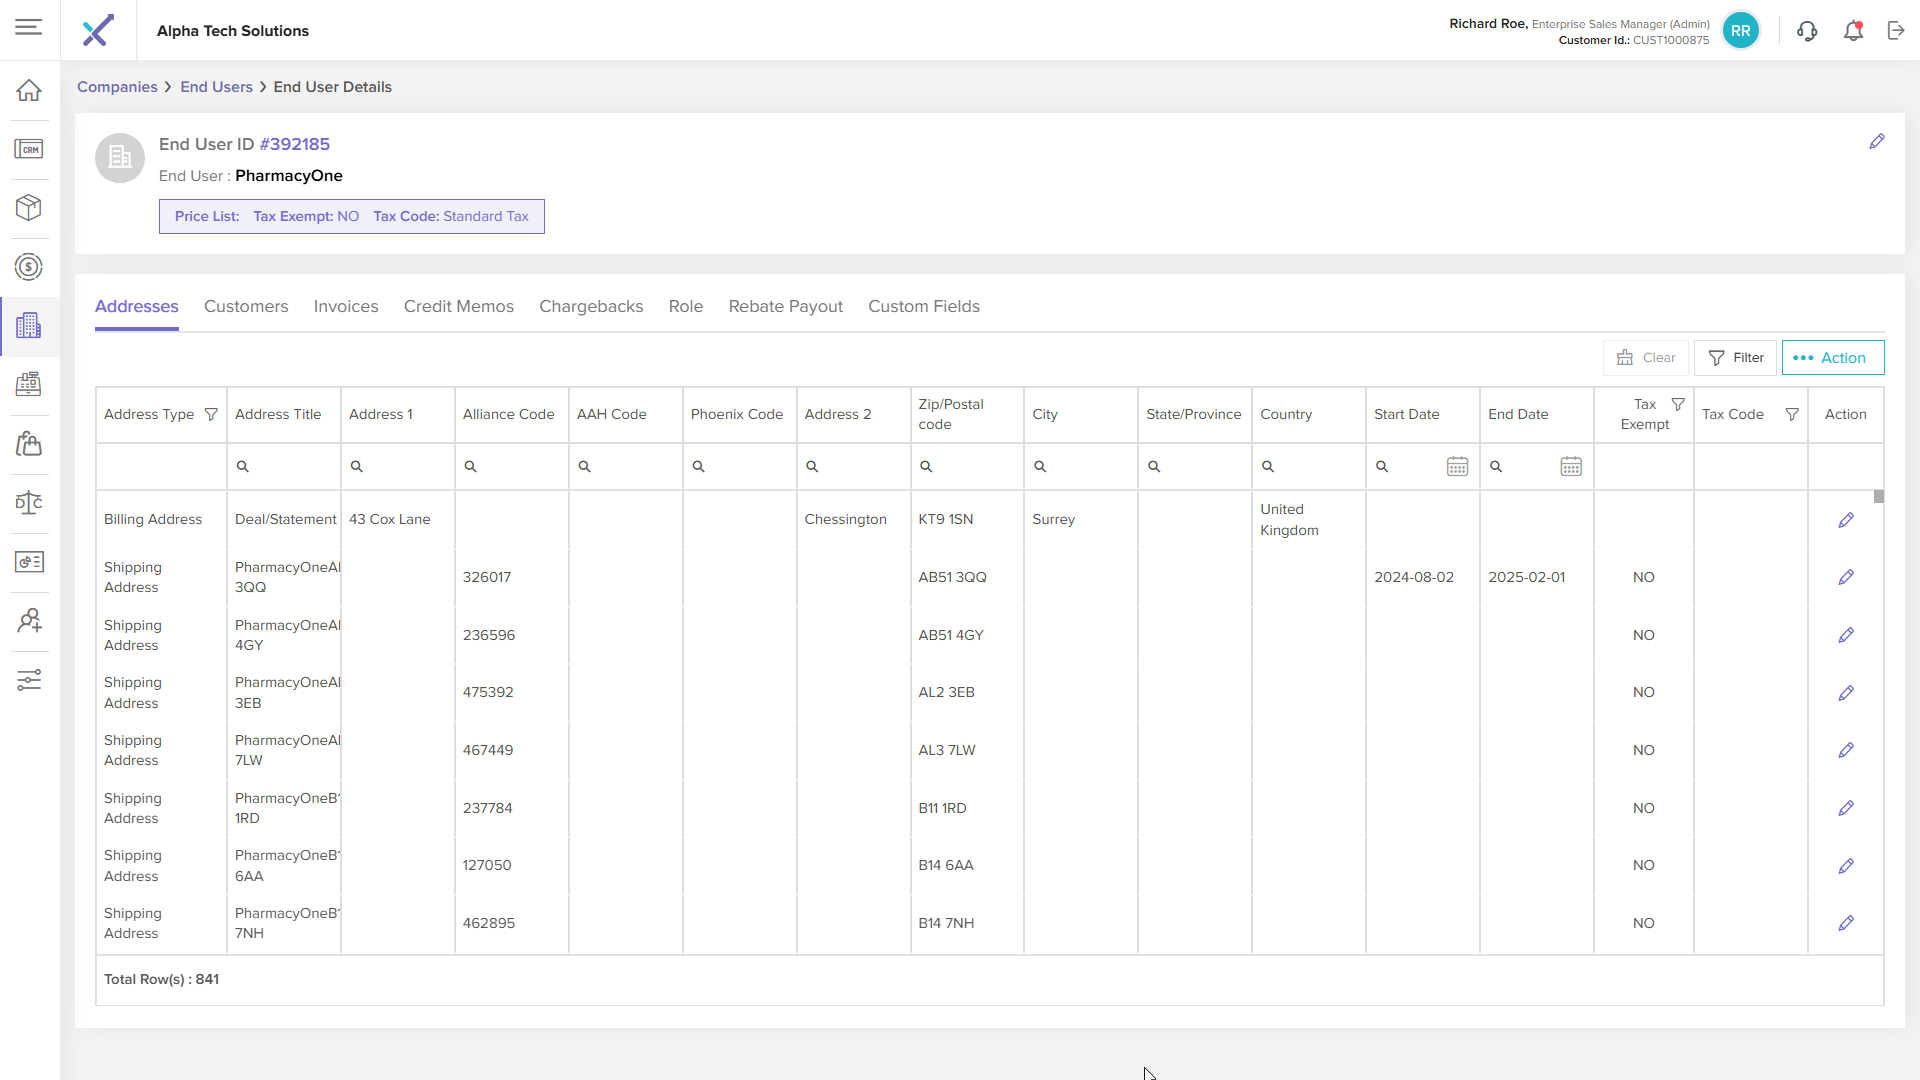Open Tax Code column filter funnel
Screen dimensions: 1920x1080
click(1792, 414)
